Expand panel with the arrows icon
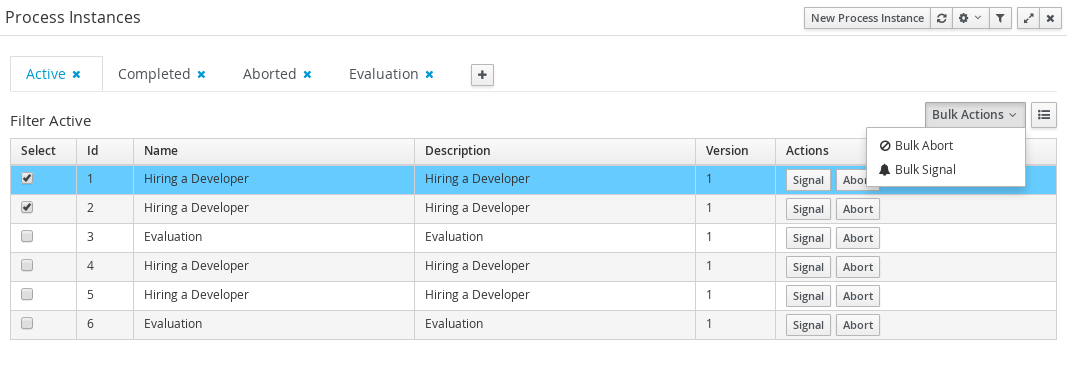Screen dimensions: 1067x369 pyautogui.click(x=1028, y=18)
